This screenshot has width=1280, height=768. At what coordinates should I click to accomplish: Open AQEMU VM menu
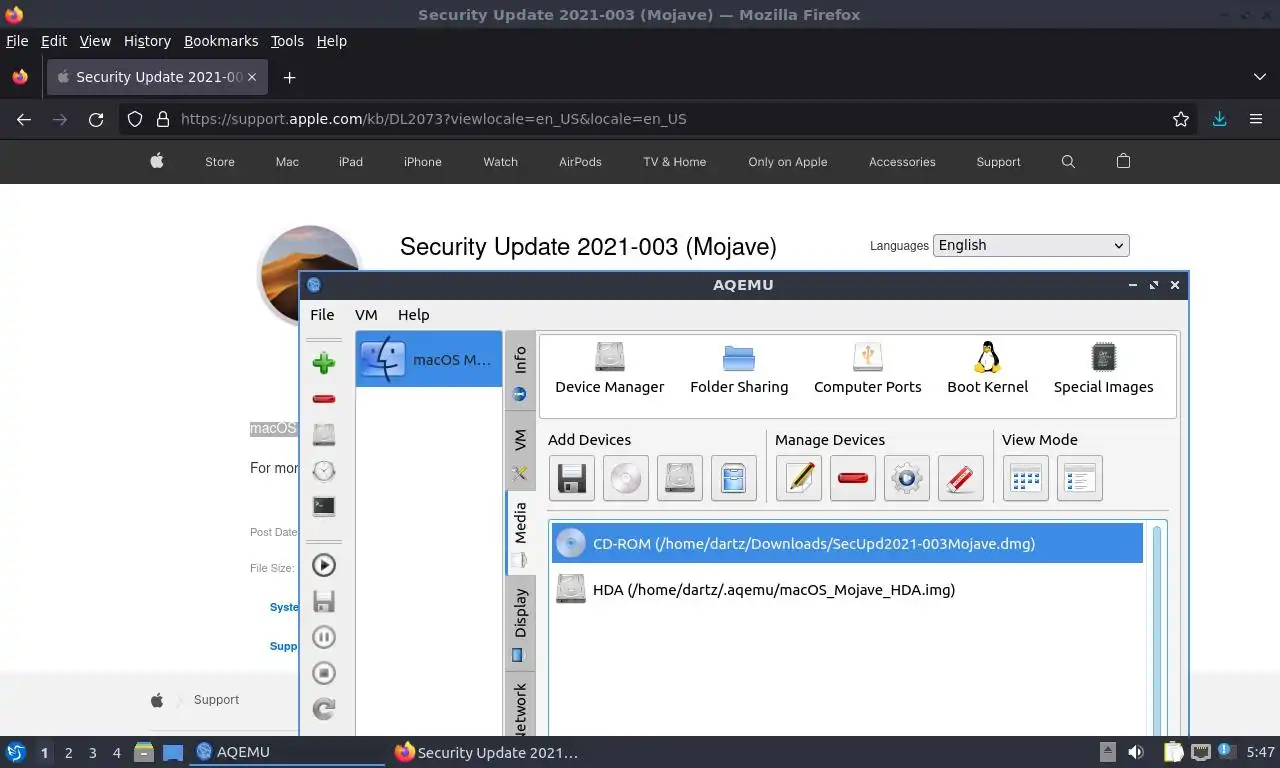[x=366, y=314]
